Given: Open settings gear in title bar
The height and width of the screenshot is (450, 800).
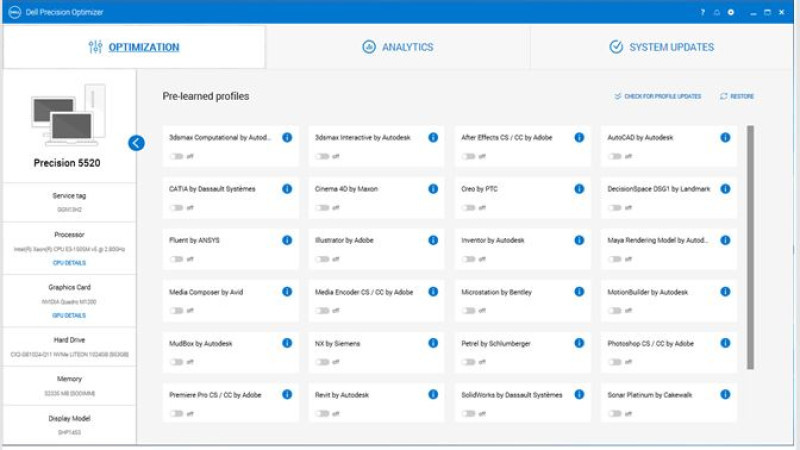Looking at the screenshot, I should click(731, 12).
